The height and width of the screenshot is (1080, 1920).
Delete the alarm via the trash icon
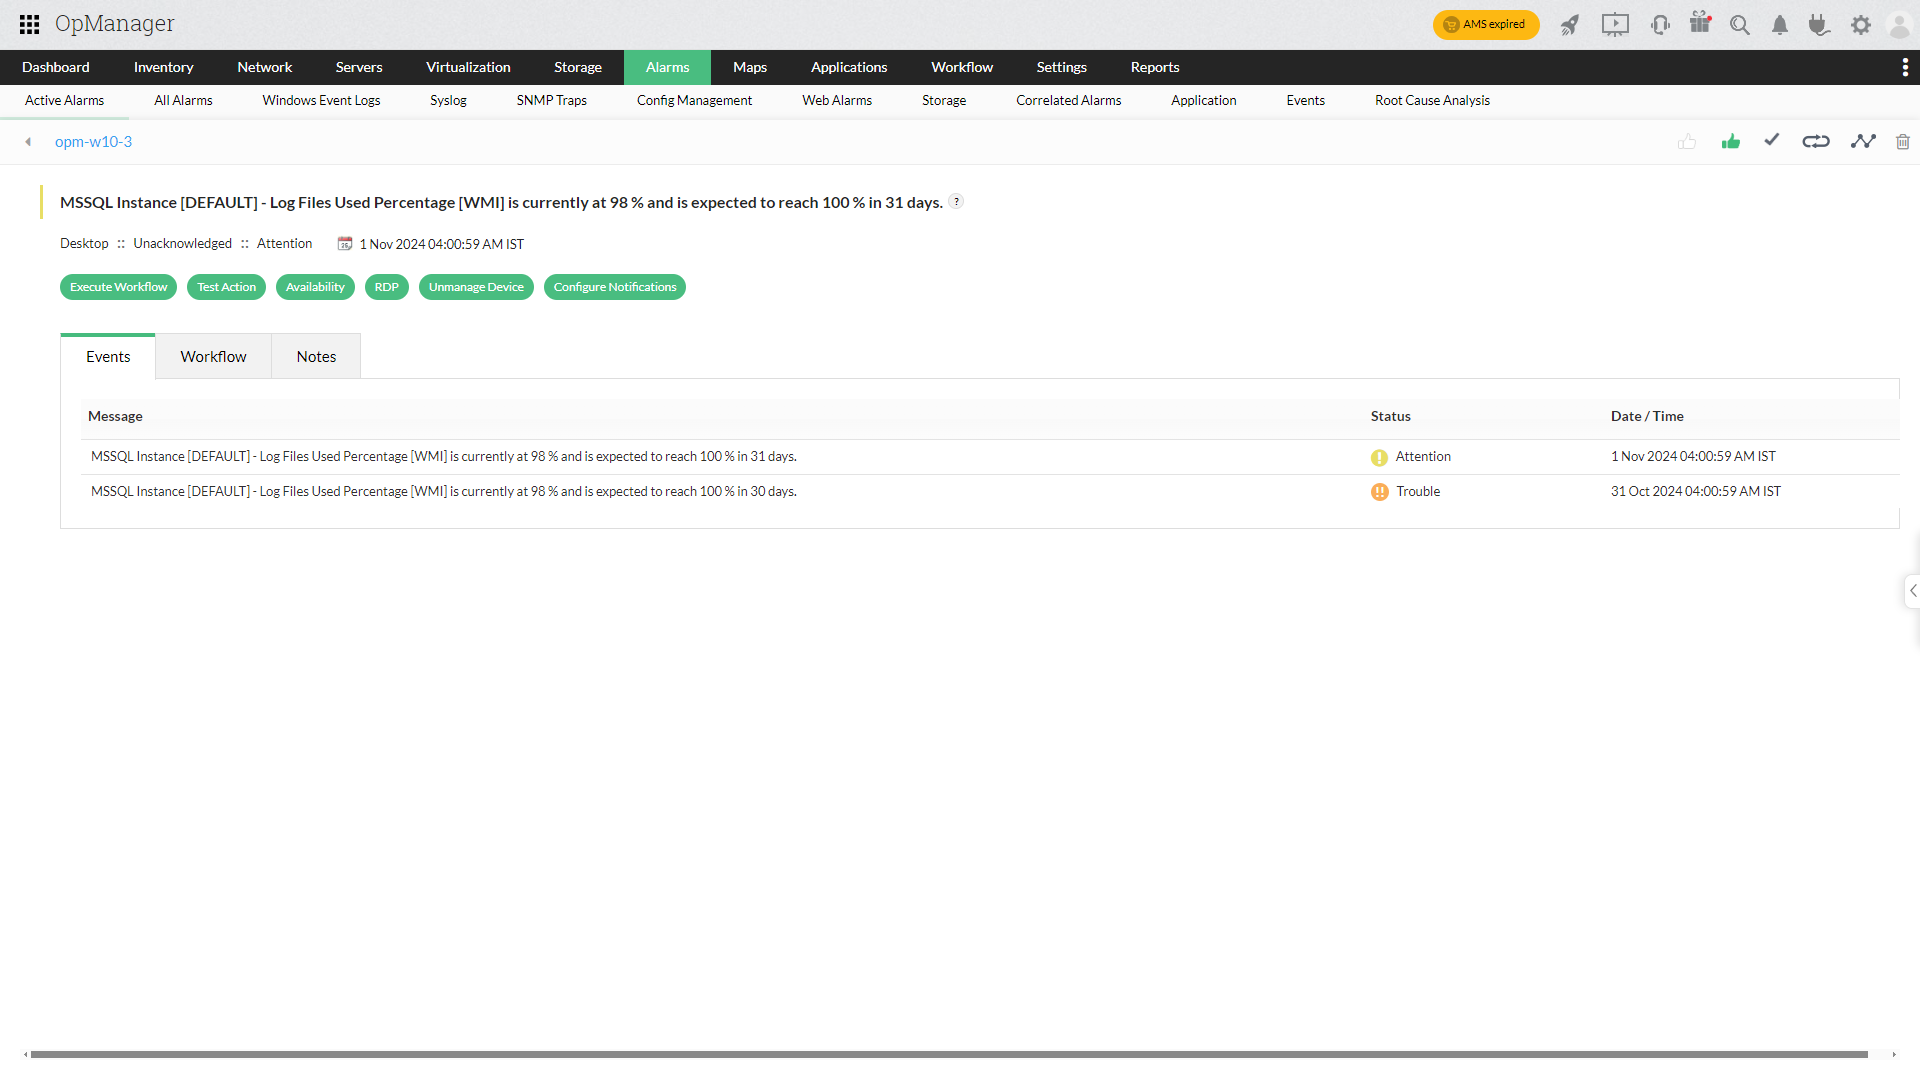tap(1903, 141)
